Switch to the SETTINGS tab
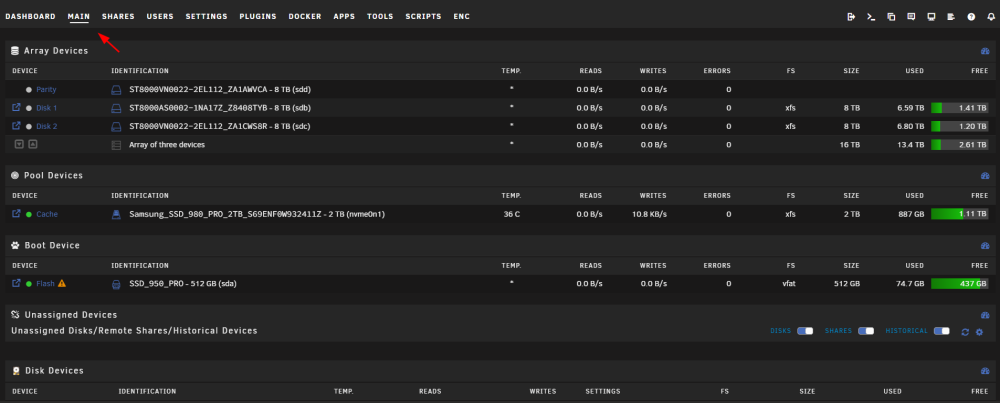The image size is (1000, 403). point(207,17)
